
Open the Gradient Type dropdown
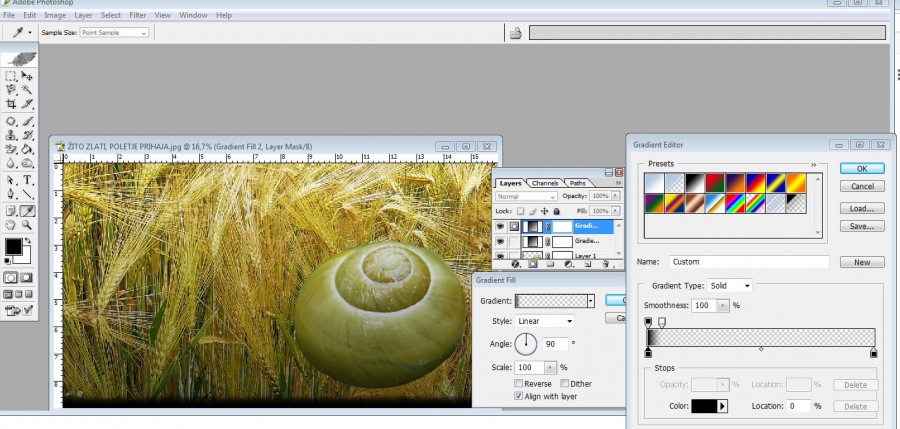click(x=731, y=285)
